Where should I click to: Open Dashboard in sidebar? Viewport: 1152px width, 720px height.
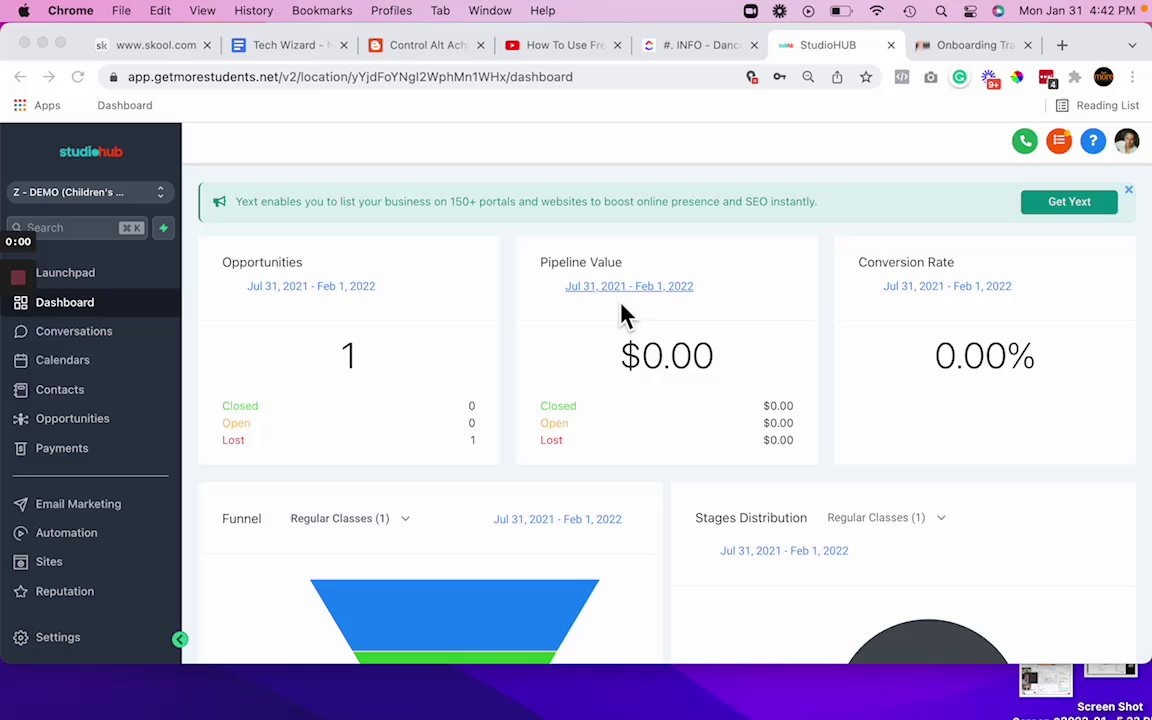coord(90,303)
